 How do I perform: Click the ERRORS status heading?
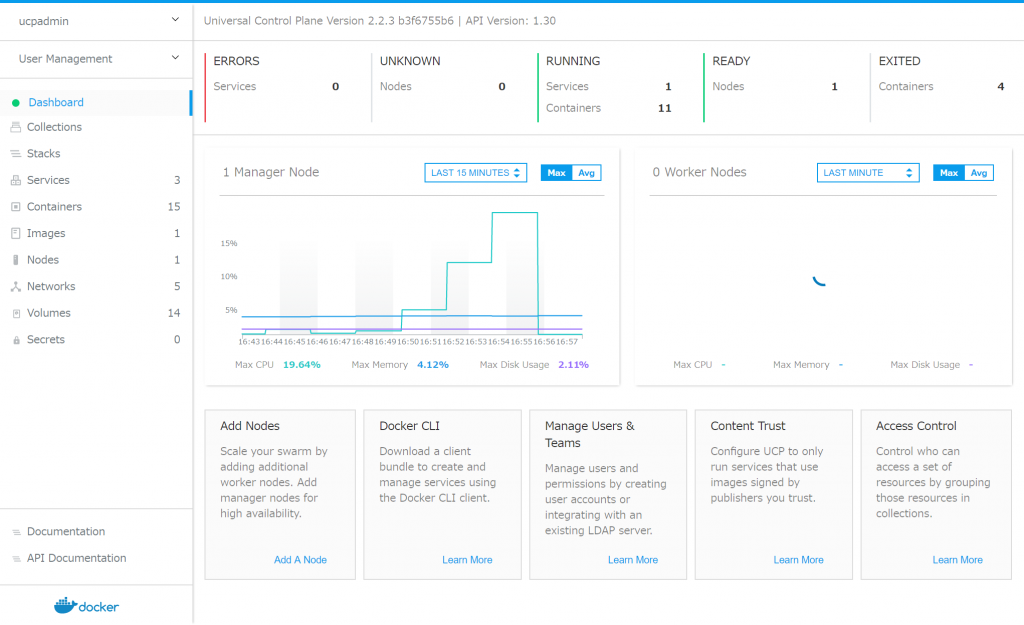pos(236,61)
